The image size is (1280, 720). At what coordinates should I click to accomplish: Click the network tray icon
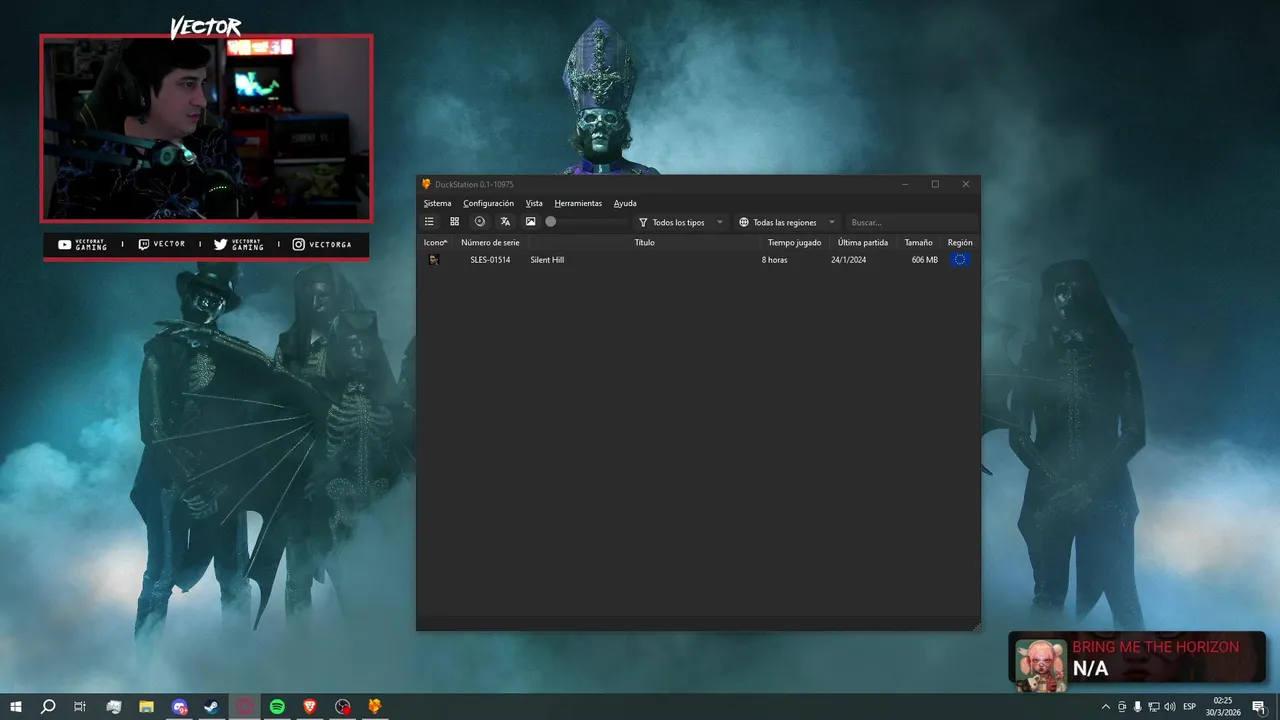tap(1153, 707)
